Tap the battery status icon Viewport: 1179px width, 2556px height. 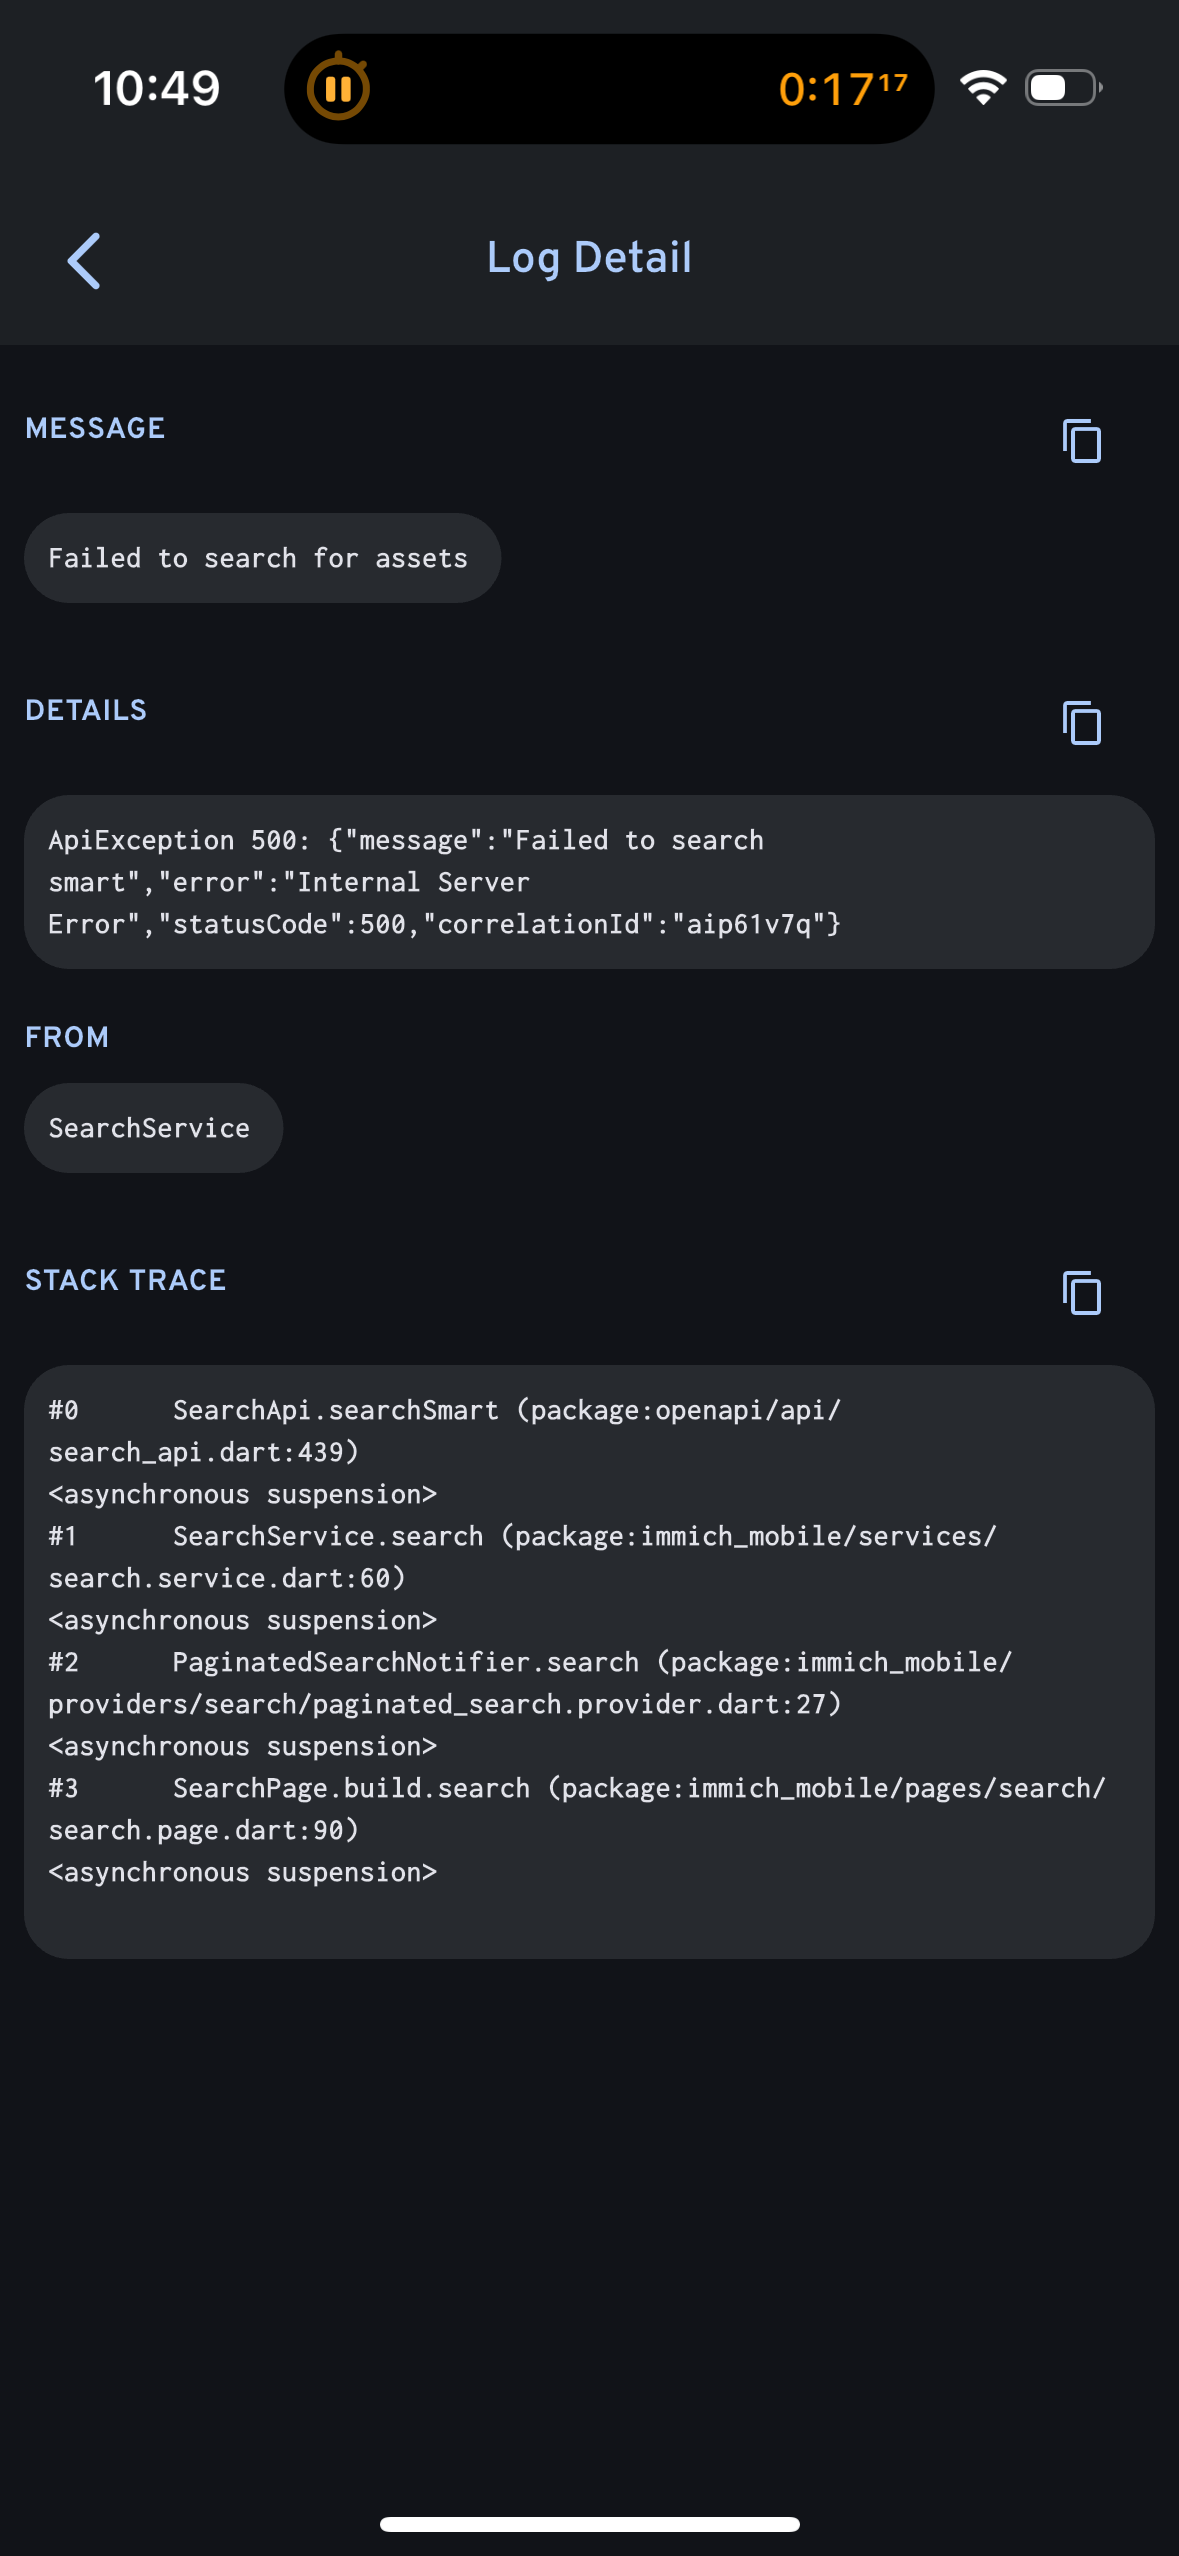coord(1063,88)
